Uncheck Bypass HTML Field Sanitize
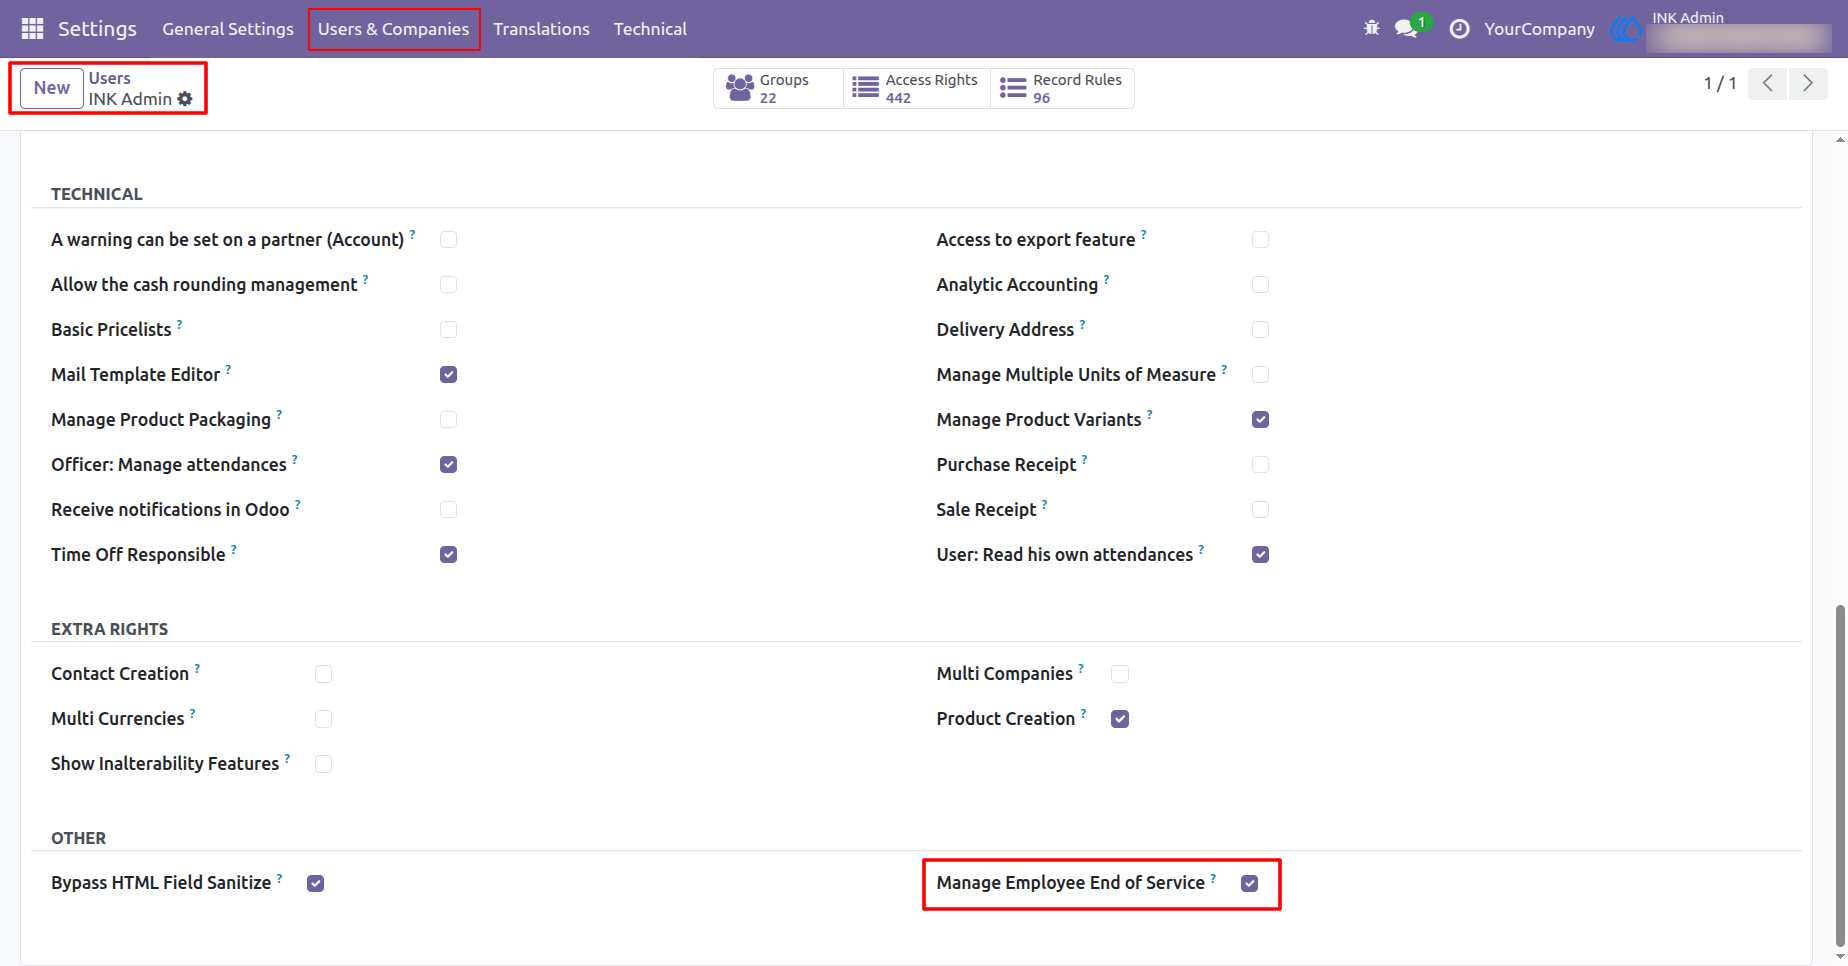Viewport: 1848px width, 966px height. tap(315, 883)
